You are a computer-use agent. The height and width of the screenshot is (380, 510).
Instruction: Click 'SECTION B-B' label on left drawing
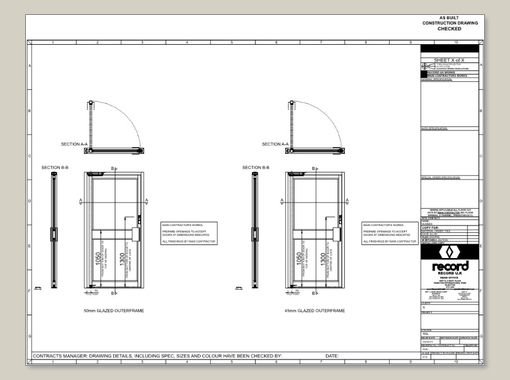click(x=55, y=167)
